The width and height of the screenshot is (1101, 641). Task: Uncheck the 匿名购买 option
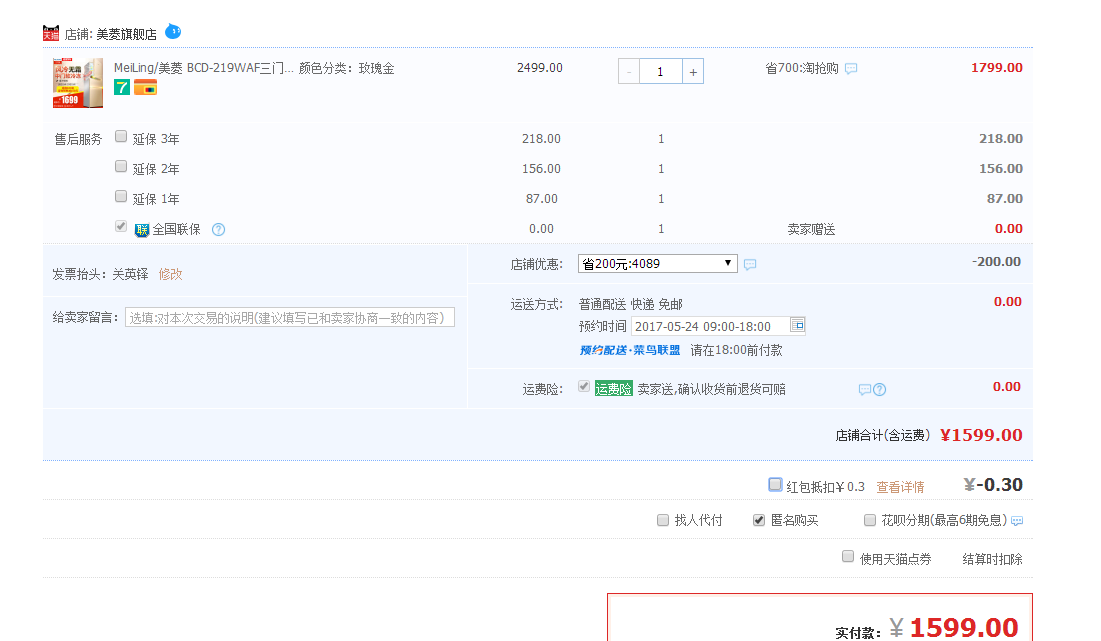tap(759, 520)
